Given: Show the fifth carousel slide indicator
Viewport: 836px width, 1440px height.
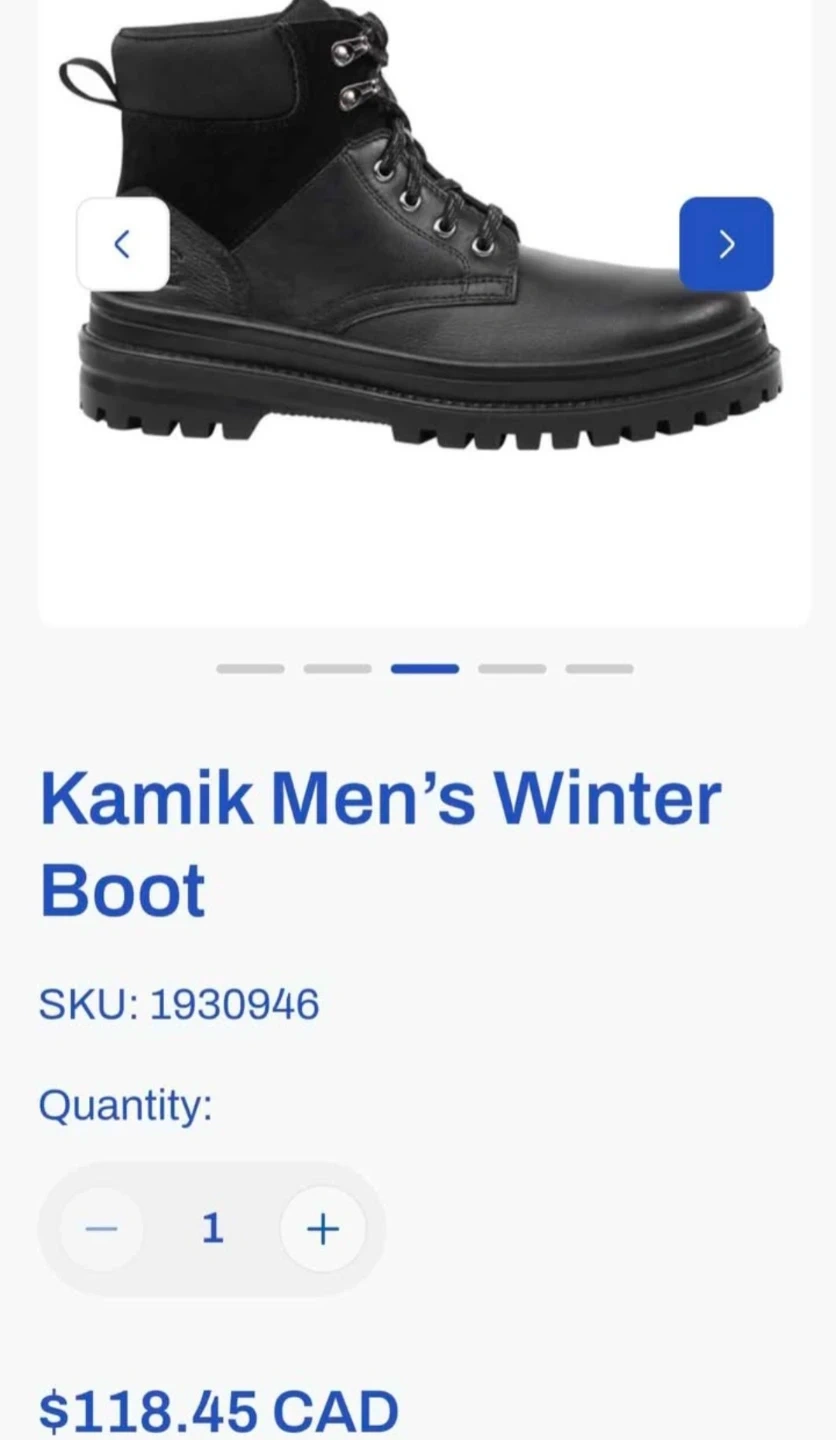Looking at the screenshot, I should (x=599, y=669).
